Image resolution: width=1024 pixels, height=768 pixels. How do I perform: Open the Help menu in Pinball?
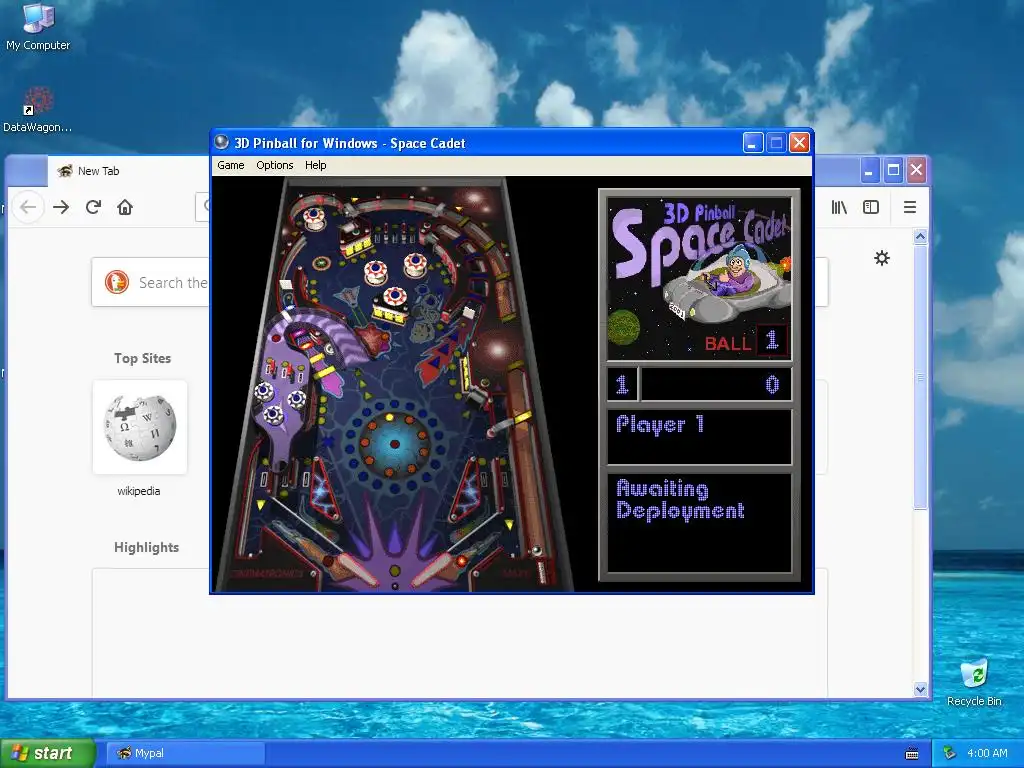click(x=315, y=165)
